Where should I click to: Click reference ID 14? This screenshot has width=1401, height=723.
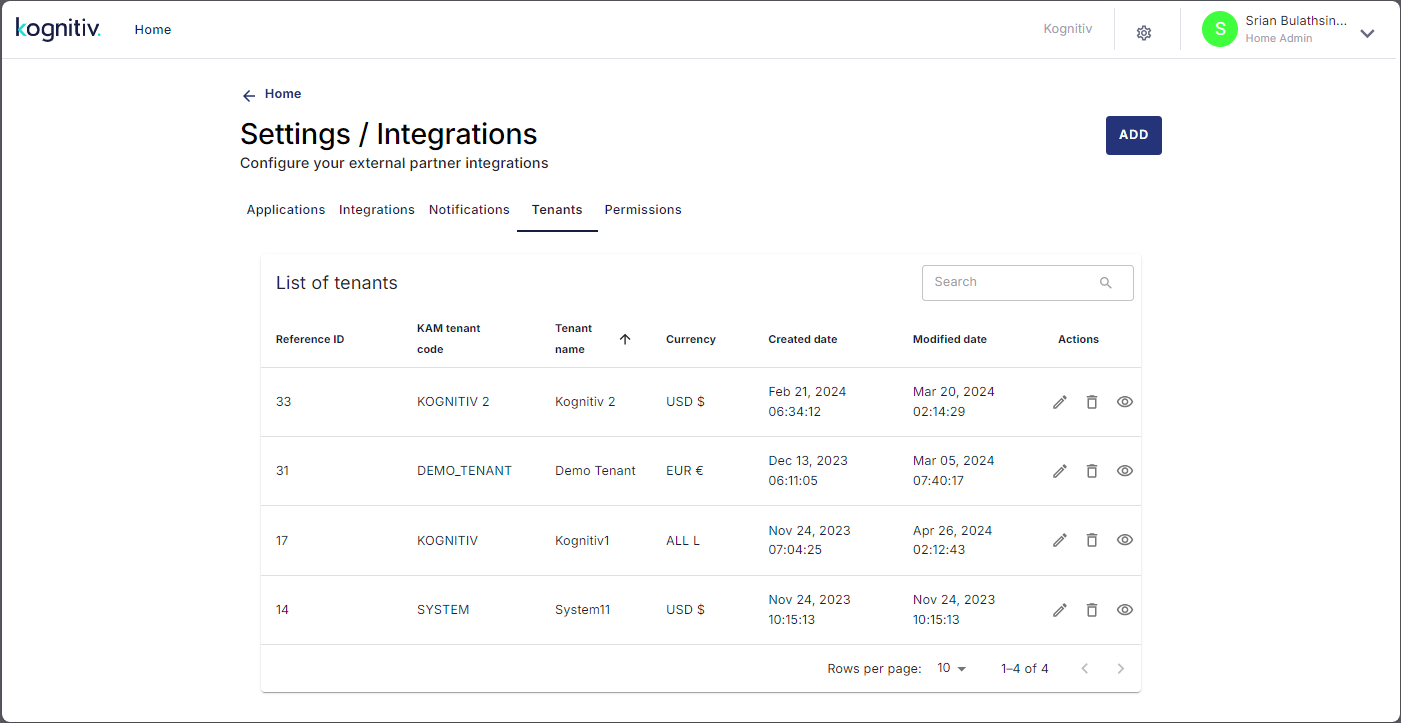[x=282, y=610]
